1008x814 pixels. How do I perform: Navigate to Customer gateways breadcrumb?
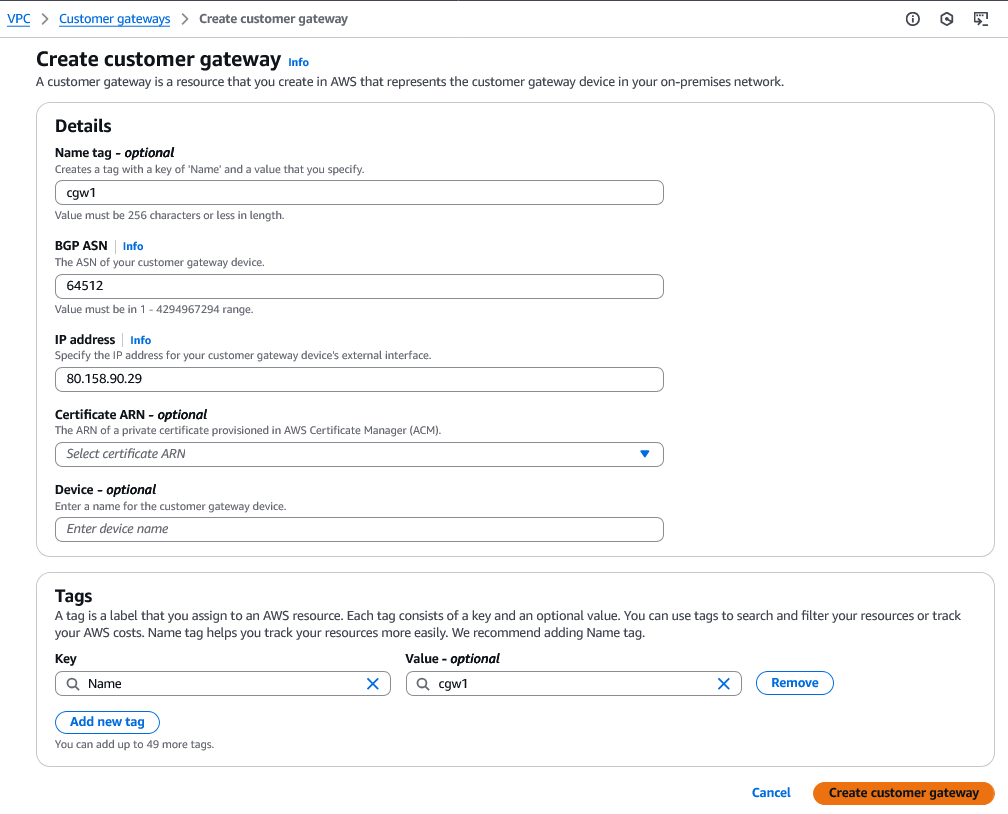pyautogui.click(x=114, y=19)
